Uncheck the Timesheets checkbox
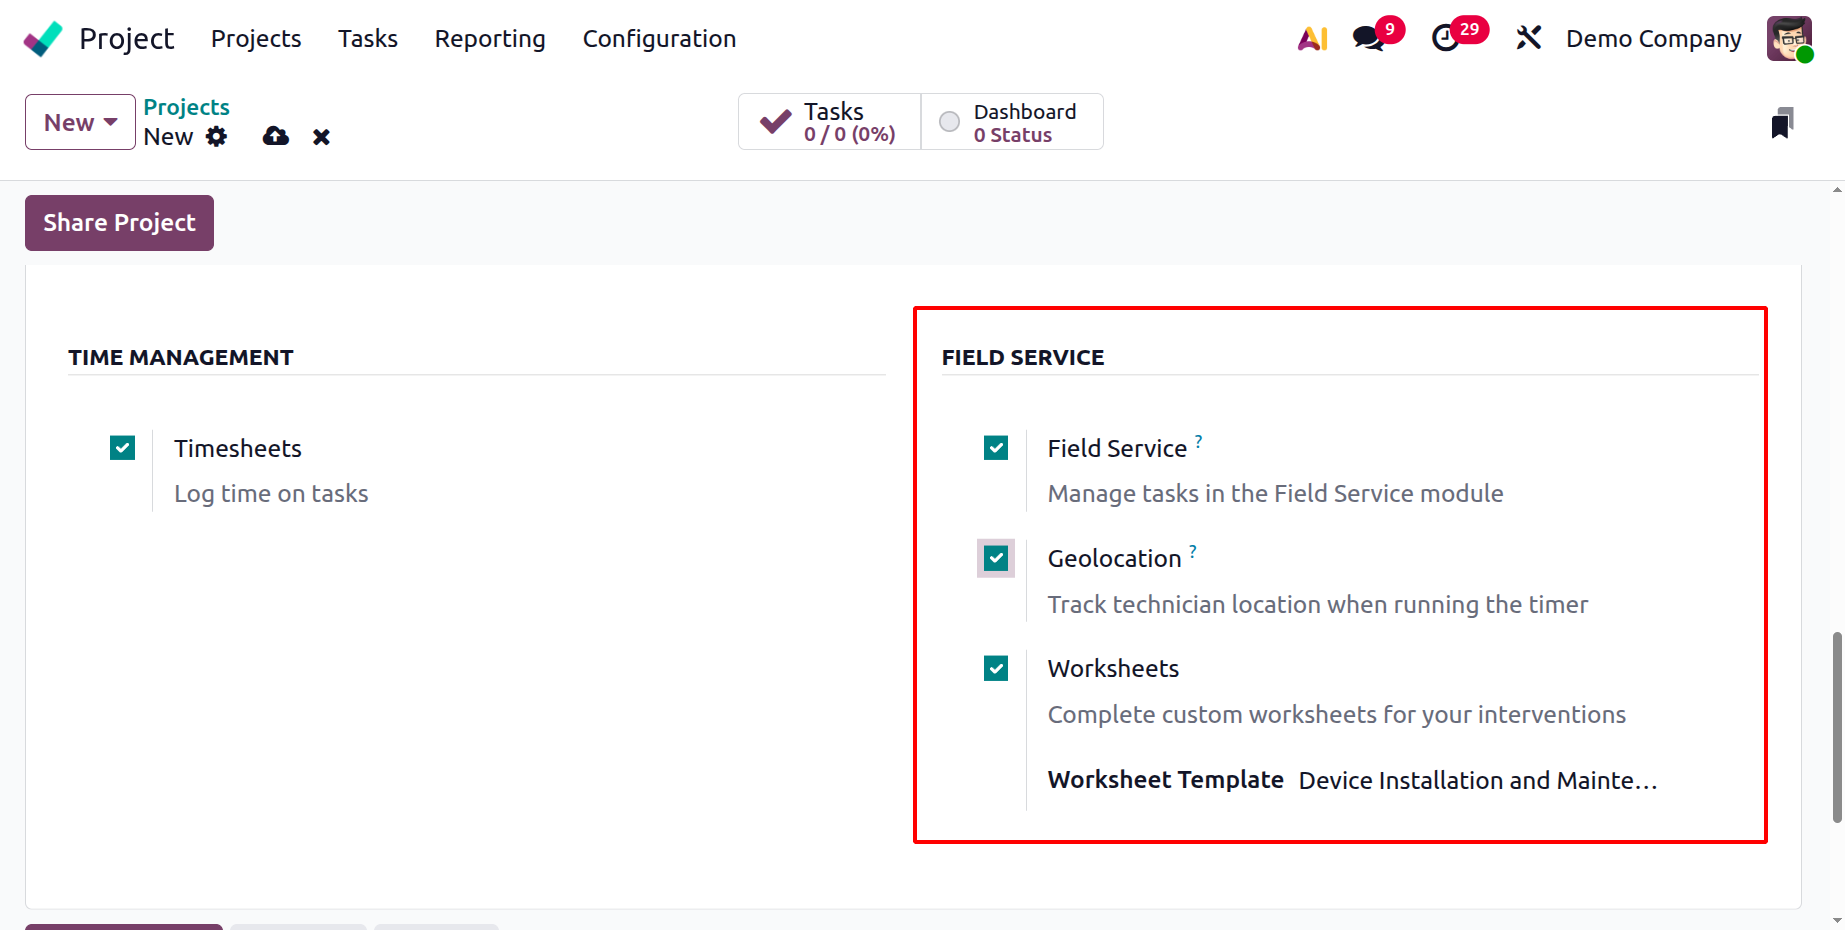The width and height of the screenshot is (1845, 930). click(123, 448)
